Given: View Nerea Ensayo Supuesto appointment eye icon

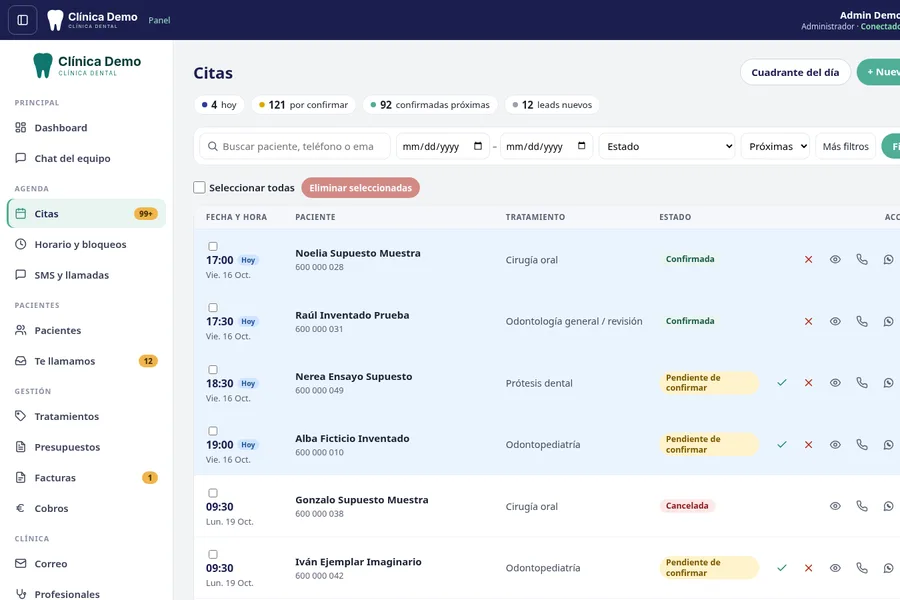Looking at the screenshot, I should (x=835, y=383).
